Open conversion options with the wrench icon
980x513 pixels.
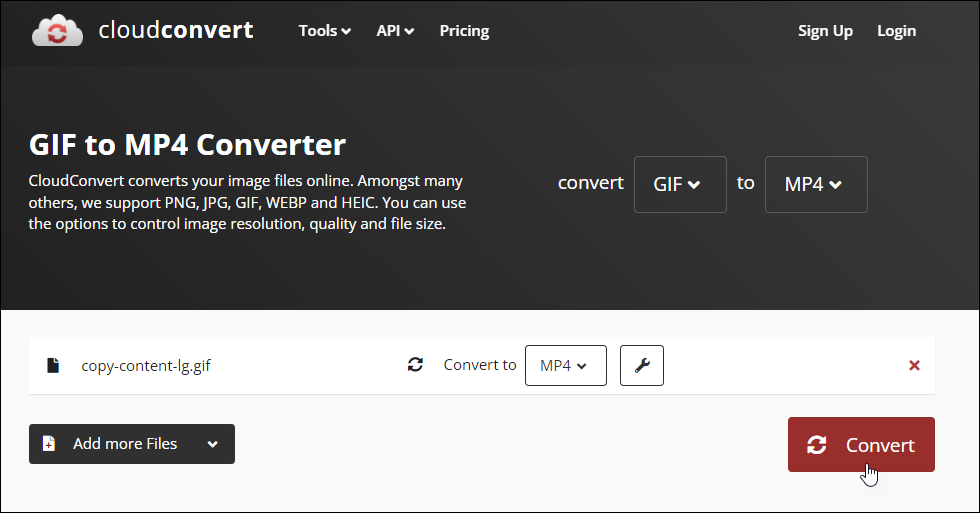(642, 366)
